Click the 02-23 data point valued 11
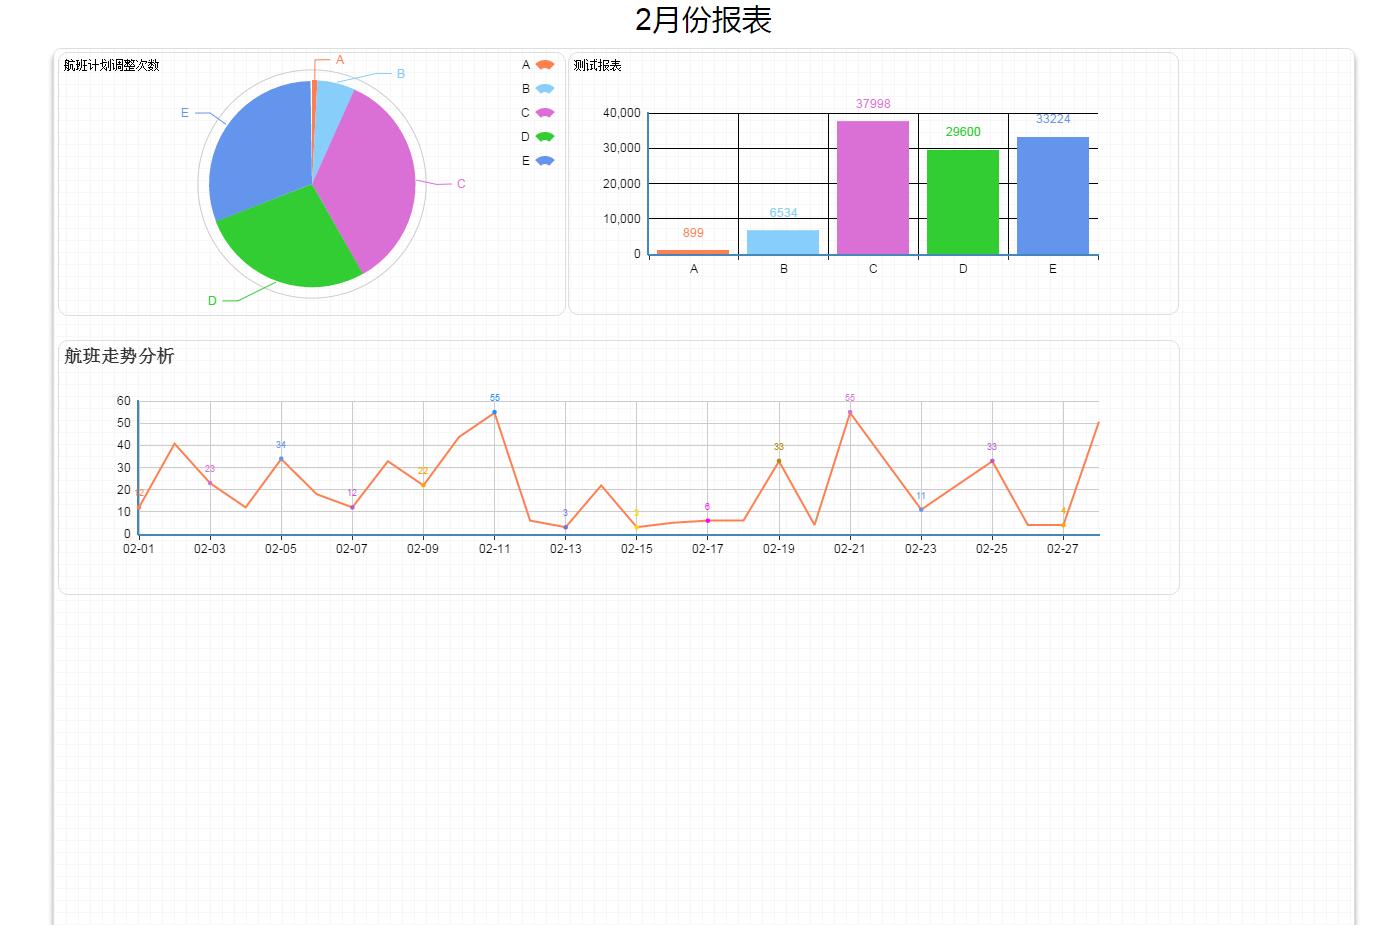The height and width of the screenshot is (925, 1395). click(x=921, y=510)
